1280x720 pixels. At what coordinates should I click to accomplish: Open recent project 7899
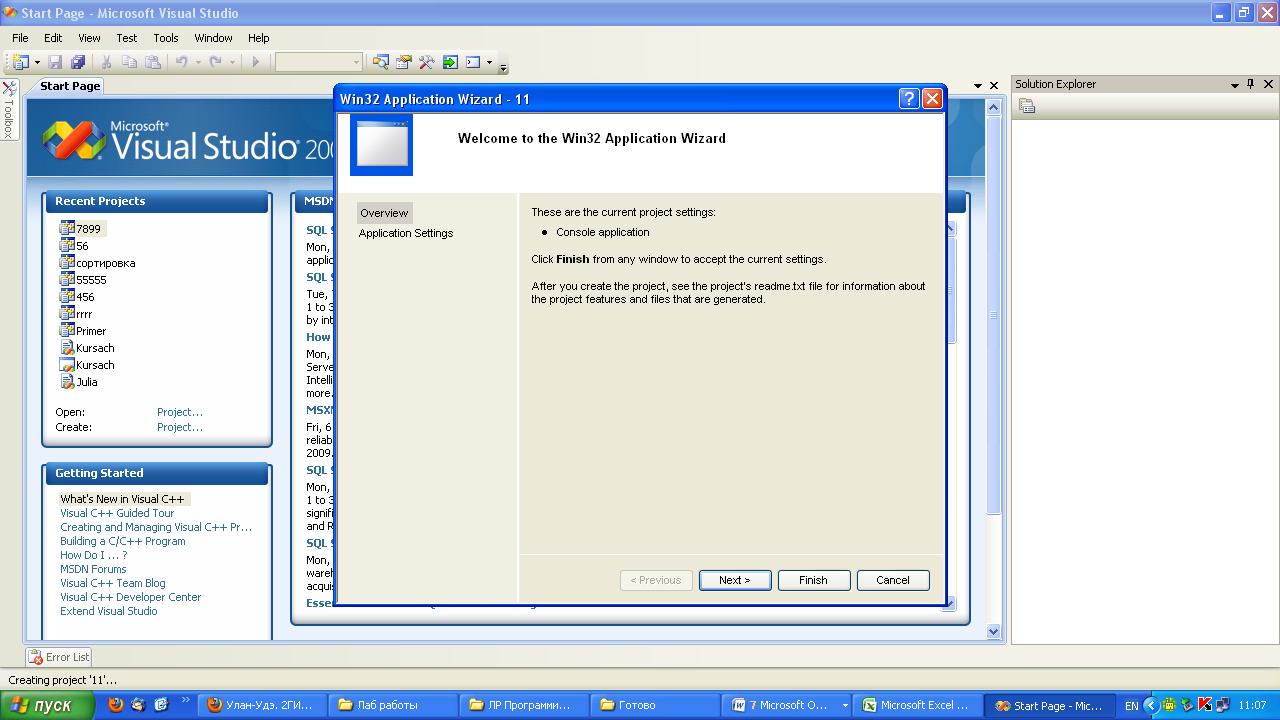tap(81, 229)
